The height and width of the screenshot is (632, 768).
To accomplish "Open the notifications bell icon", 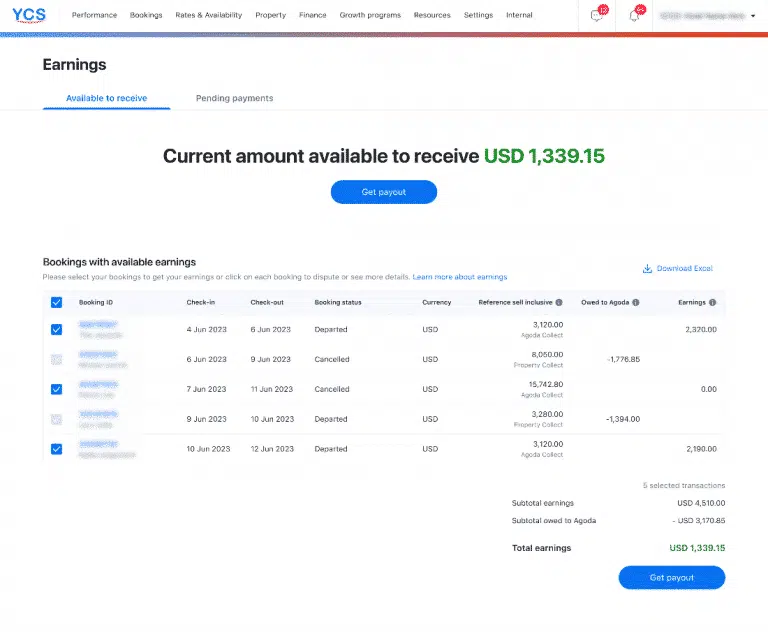I will coord(634,15).
